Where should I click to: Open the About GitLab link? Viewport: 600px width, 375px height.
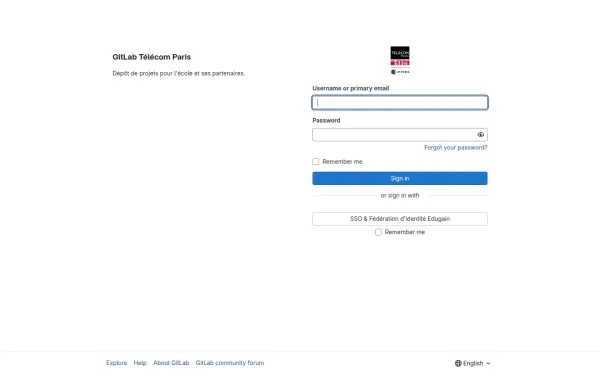[x=171, y=363]
